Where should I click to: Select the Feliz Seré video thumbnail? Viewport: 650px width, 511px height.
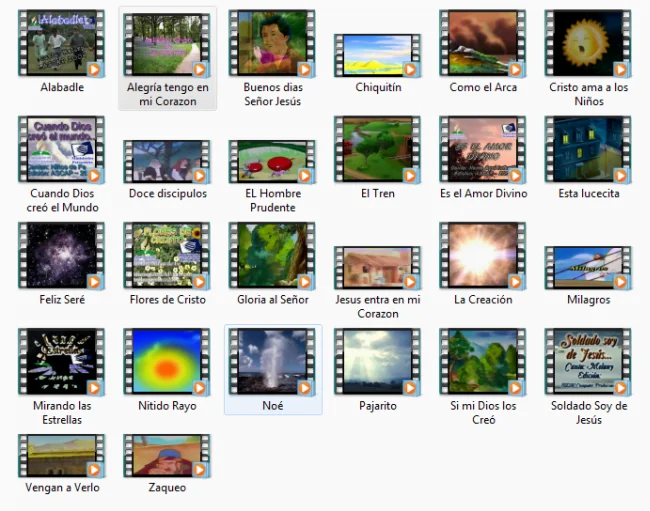[61, 256]
